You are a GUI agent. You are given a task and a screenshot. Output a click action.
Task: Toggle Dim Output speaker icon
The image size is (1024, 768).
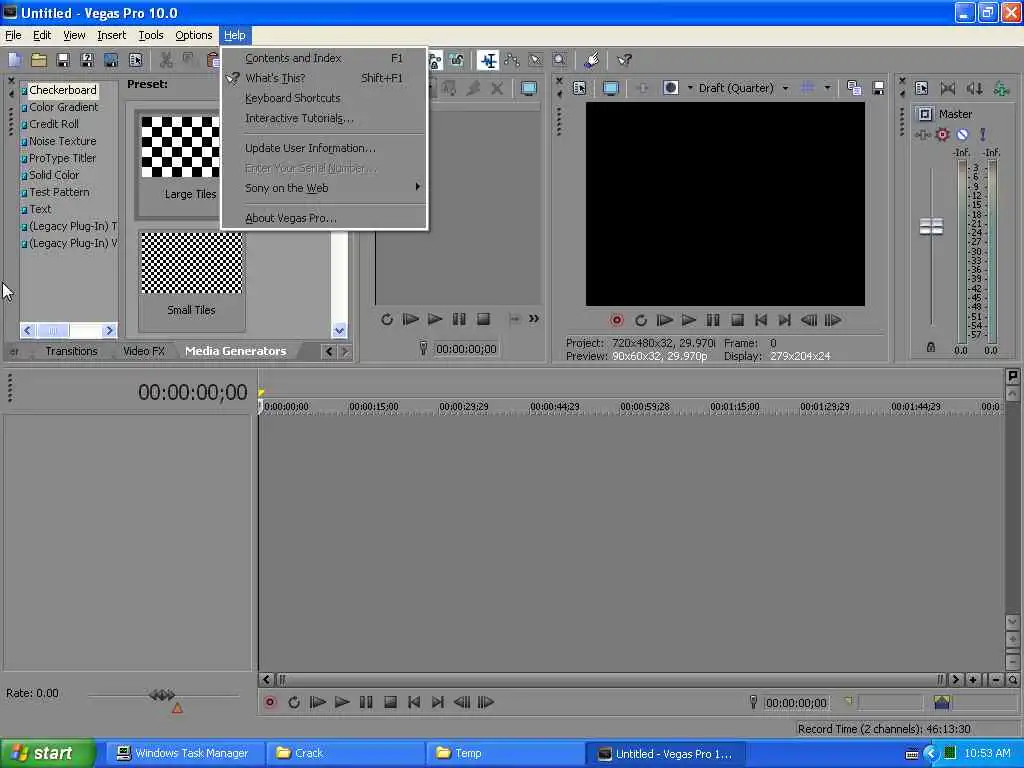click(x=974, y=88)
